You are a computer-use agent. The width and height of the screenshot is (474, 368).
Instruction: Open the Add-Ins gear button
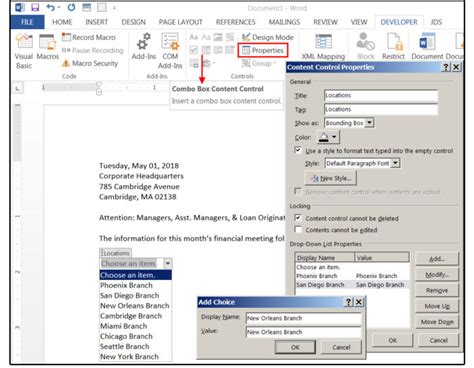click(x=144, y=47)
